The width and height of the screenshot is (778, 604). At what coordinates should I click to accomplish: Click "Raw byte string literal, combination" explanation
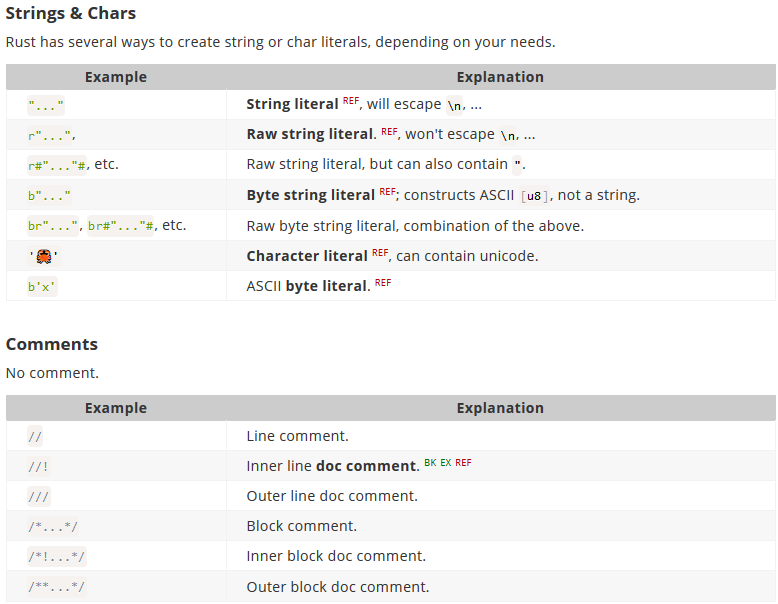tap(415, 226)
